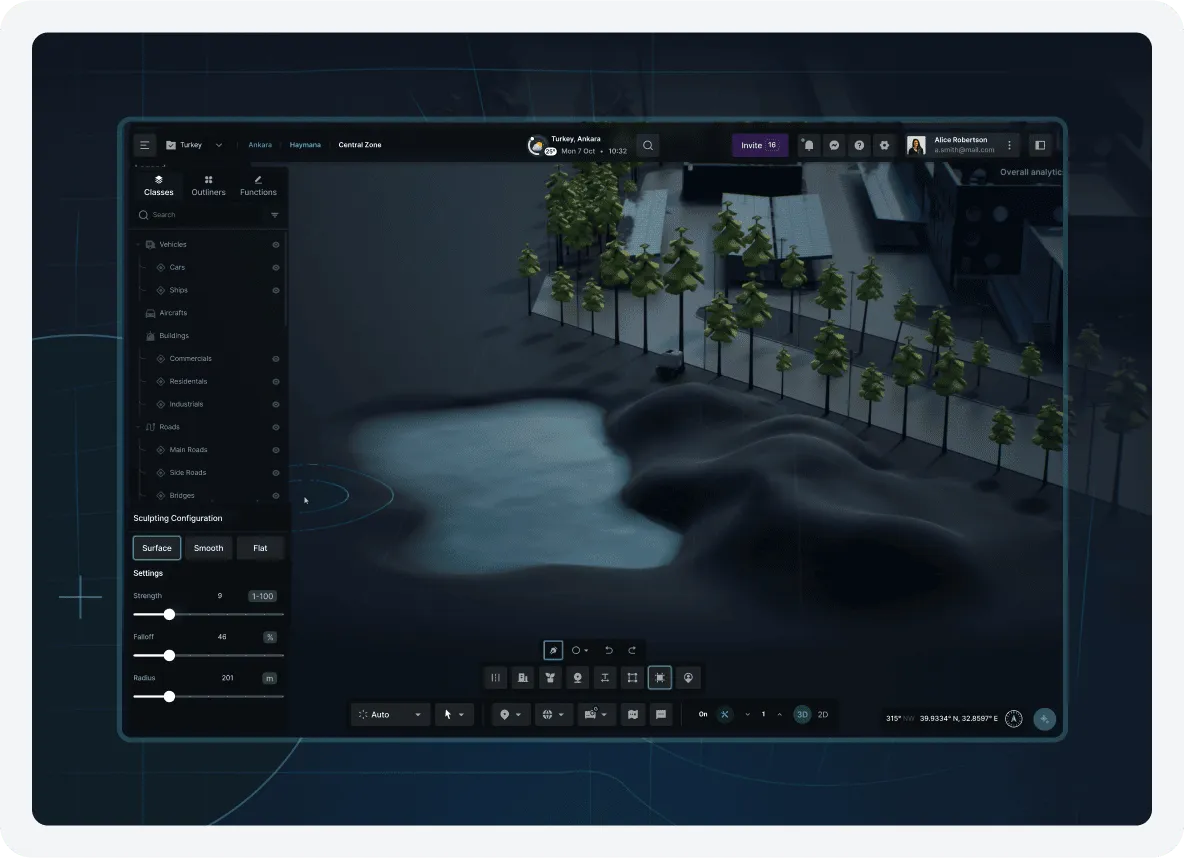Increase the level stepper up arrow

(x=779, y=714)
